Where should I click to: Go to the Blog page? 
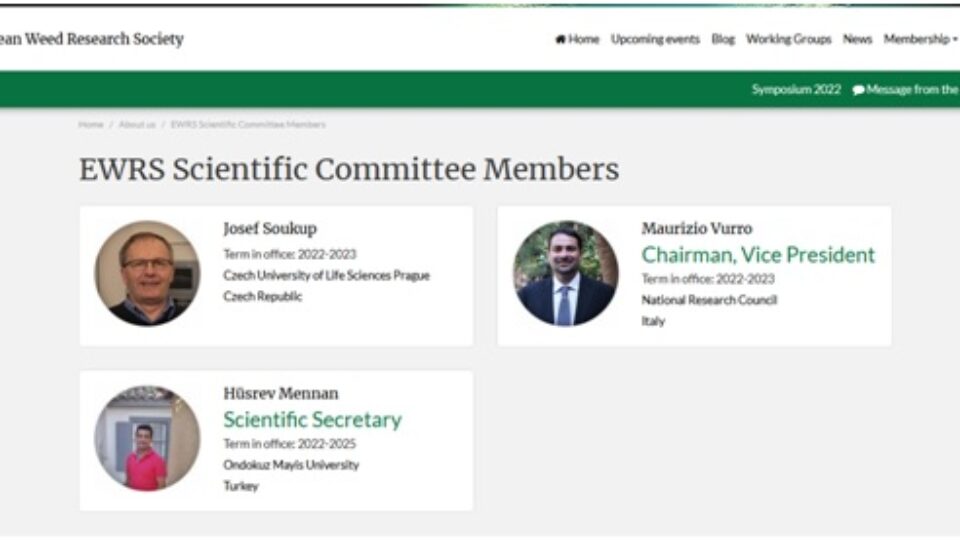point(722,40)
